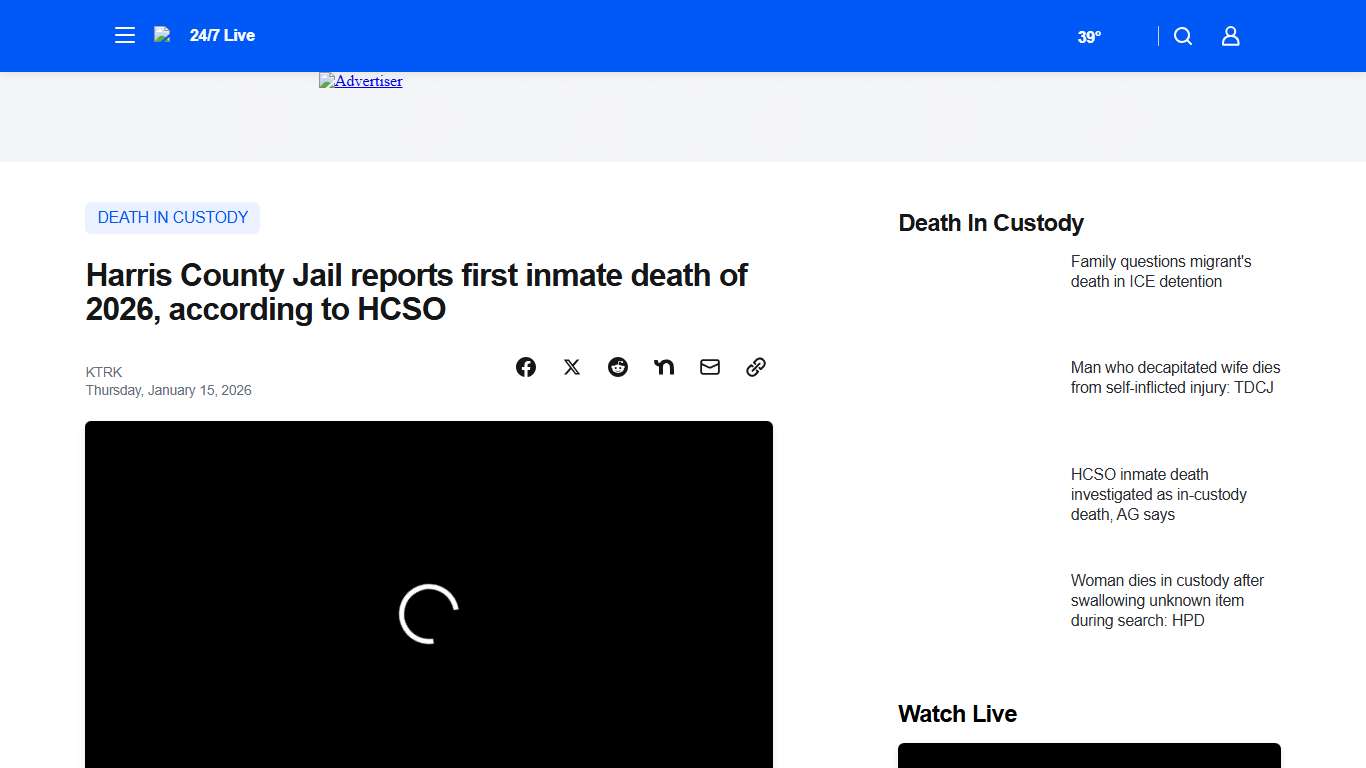The width and height of the screenshot is (1366, 768).
Task: Copy the article link icon
Action: click(x=755, y=367)
